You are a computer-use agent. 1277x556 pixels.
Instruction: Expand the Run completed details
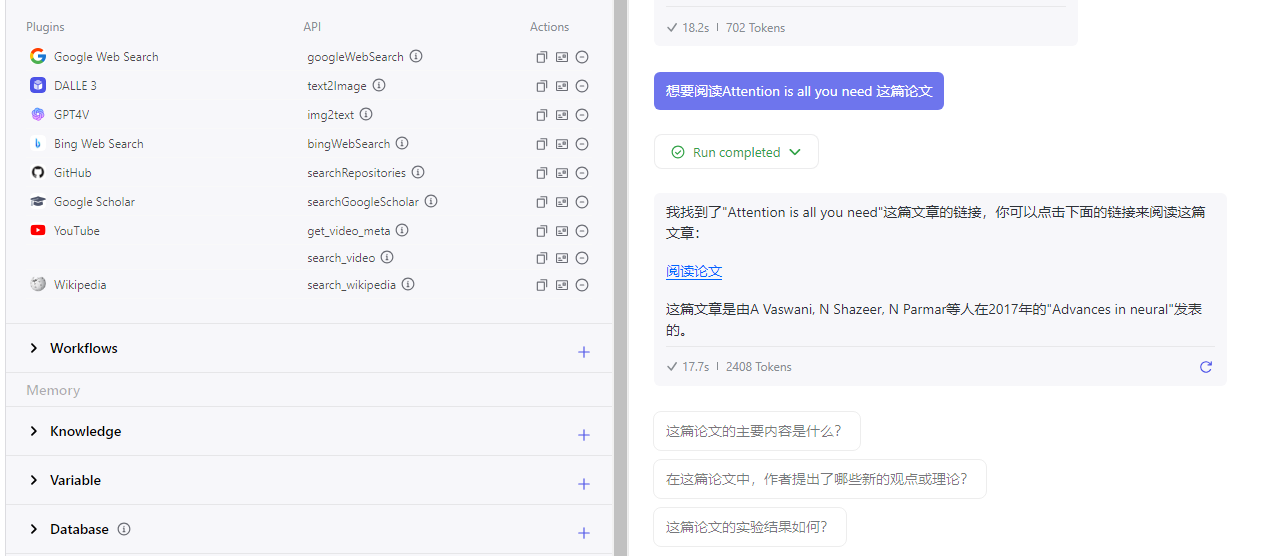pyautogui.click(x=736, y=152)
